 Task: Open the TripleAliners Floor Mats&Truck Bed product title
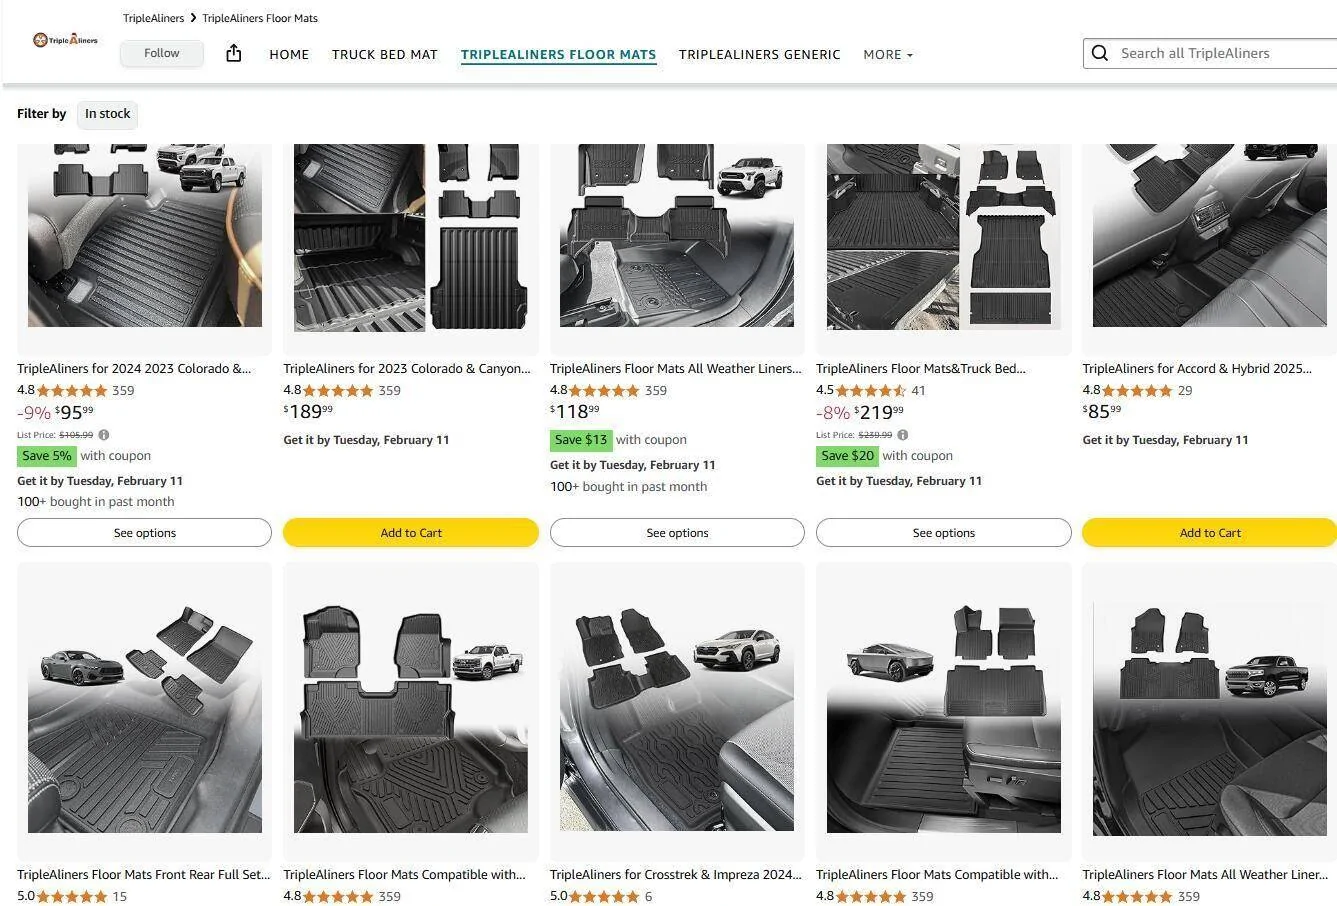(x=921, y=369)
